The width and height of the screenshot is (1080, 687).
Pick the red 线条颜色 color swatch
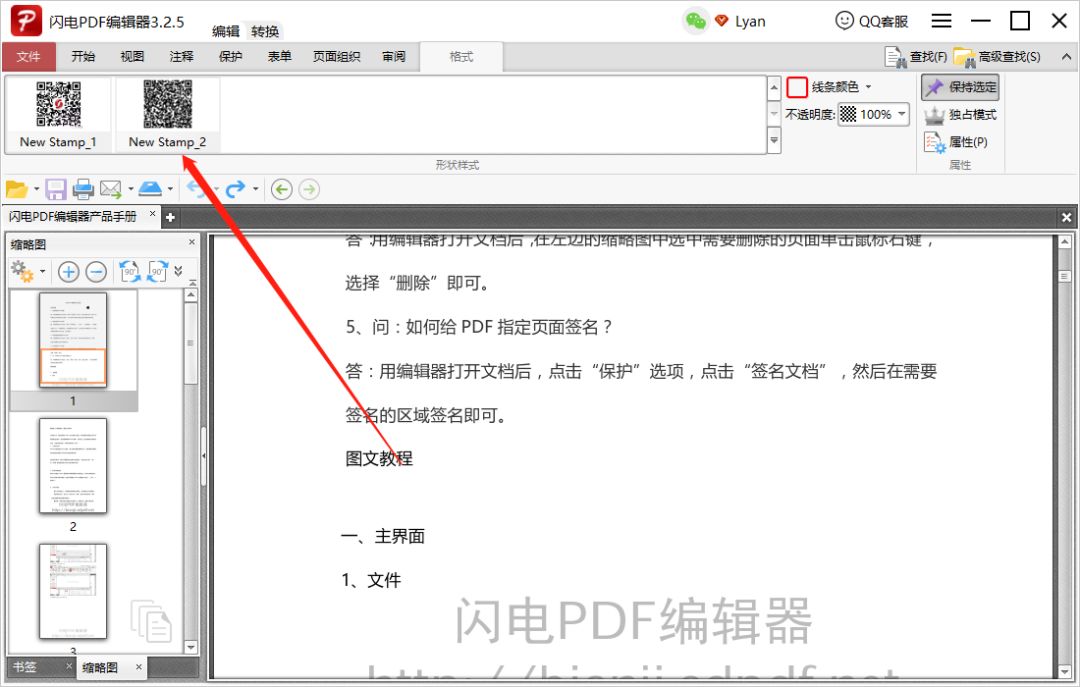click(x=797, y=87)
